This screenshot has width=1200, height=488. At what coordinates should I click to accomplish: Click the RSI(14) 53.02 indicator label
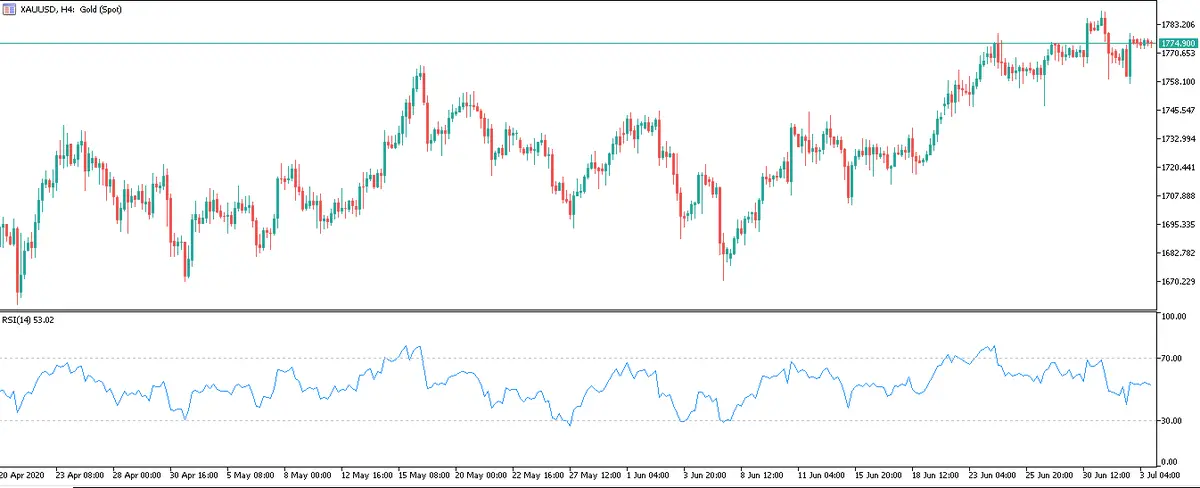pyautogui.click(x=30, y=320)
